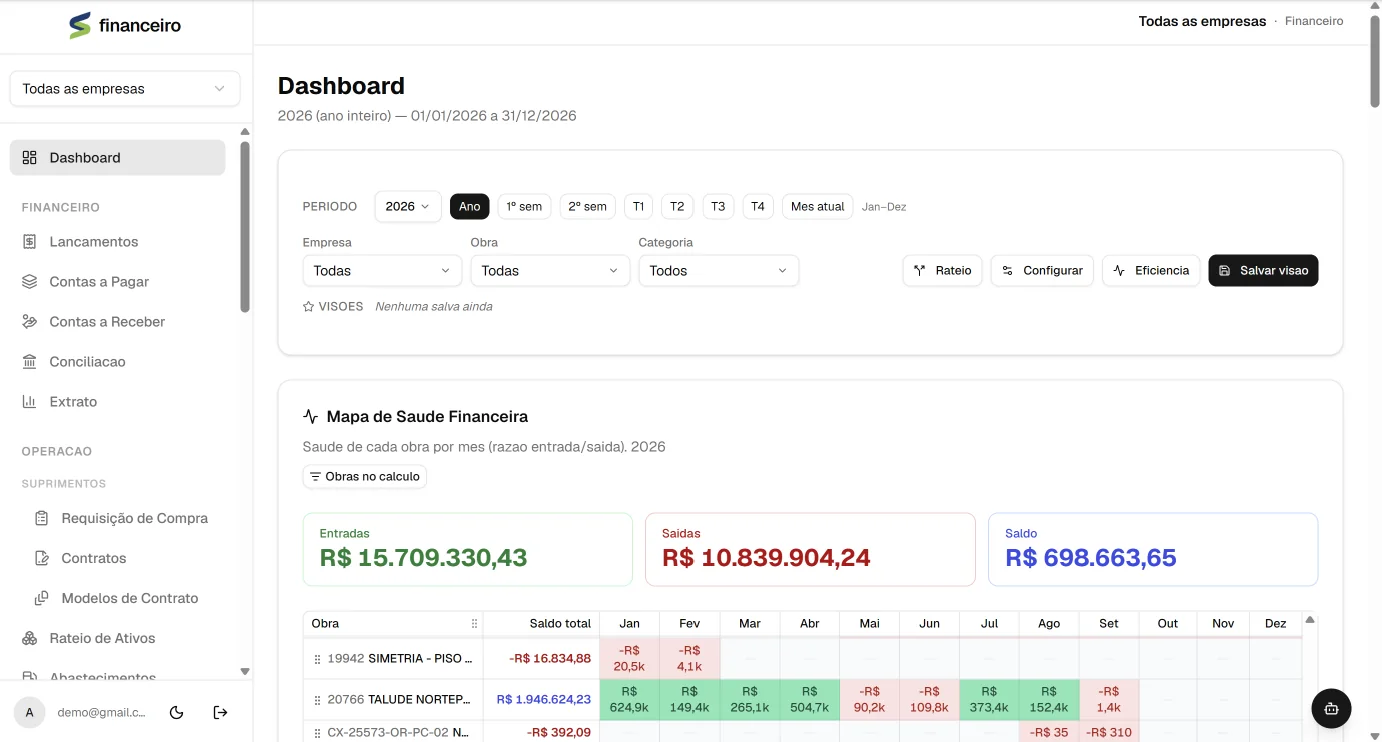
Task: Open the Empresa Todas dropdown
Action: (382, 271)
